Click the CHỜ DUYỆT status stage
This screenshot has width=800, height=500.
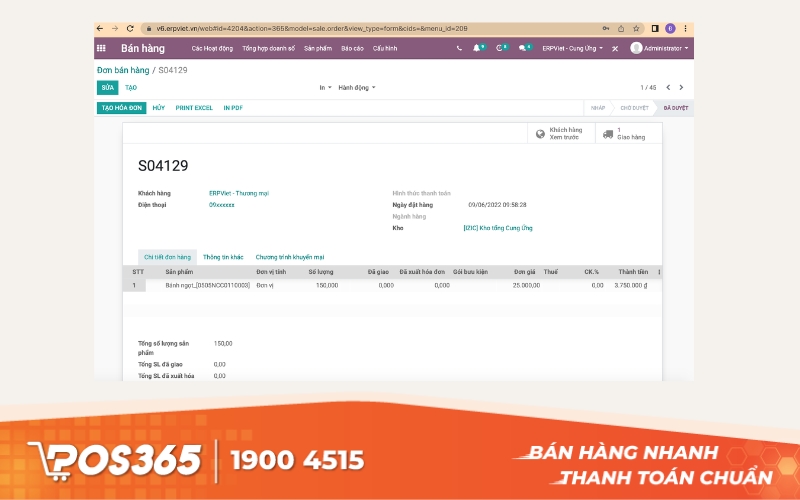click(x=634, y=108)
